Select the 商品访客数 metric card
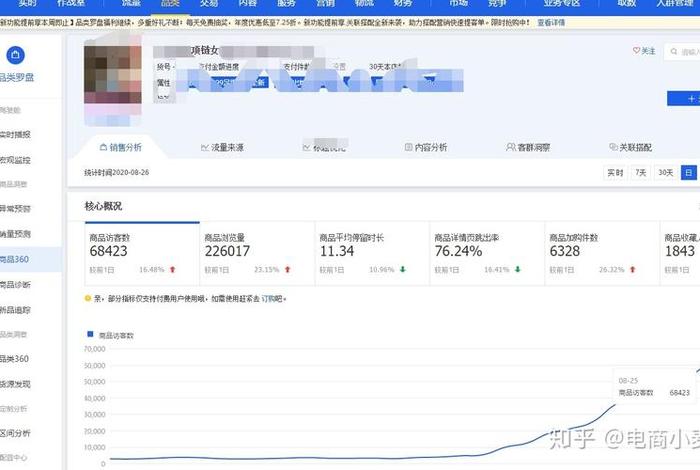 pos(142,253)
